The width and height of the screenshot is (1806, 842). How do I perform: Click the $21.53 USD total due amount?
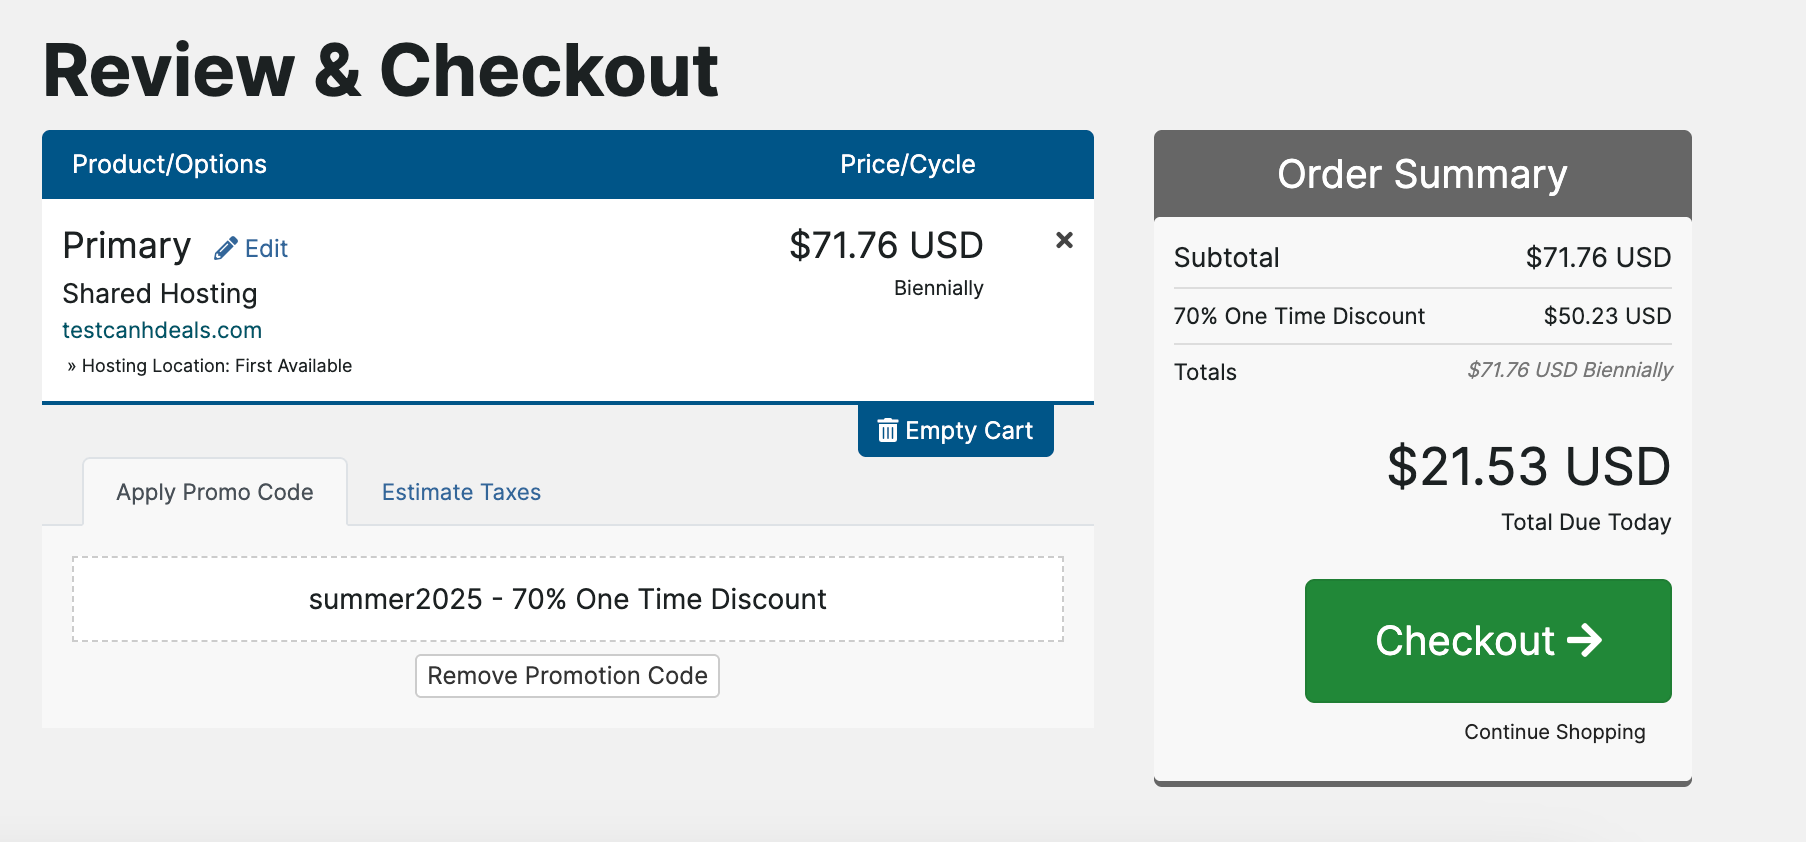point(1528,466)
